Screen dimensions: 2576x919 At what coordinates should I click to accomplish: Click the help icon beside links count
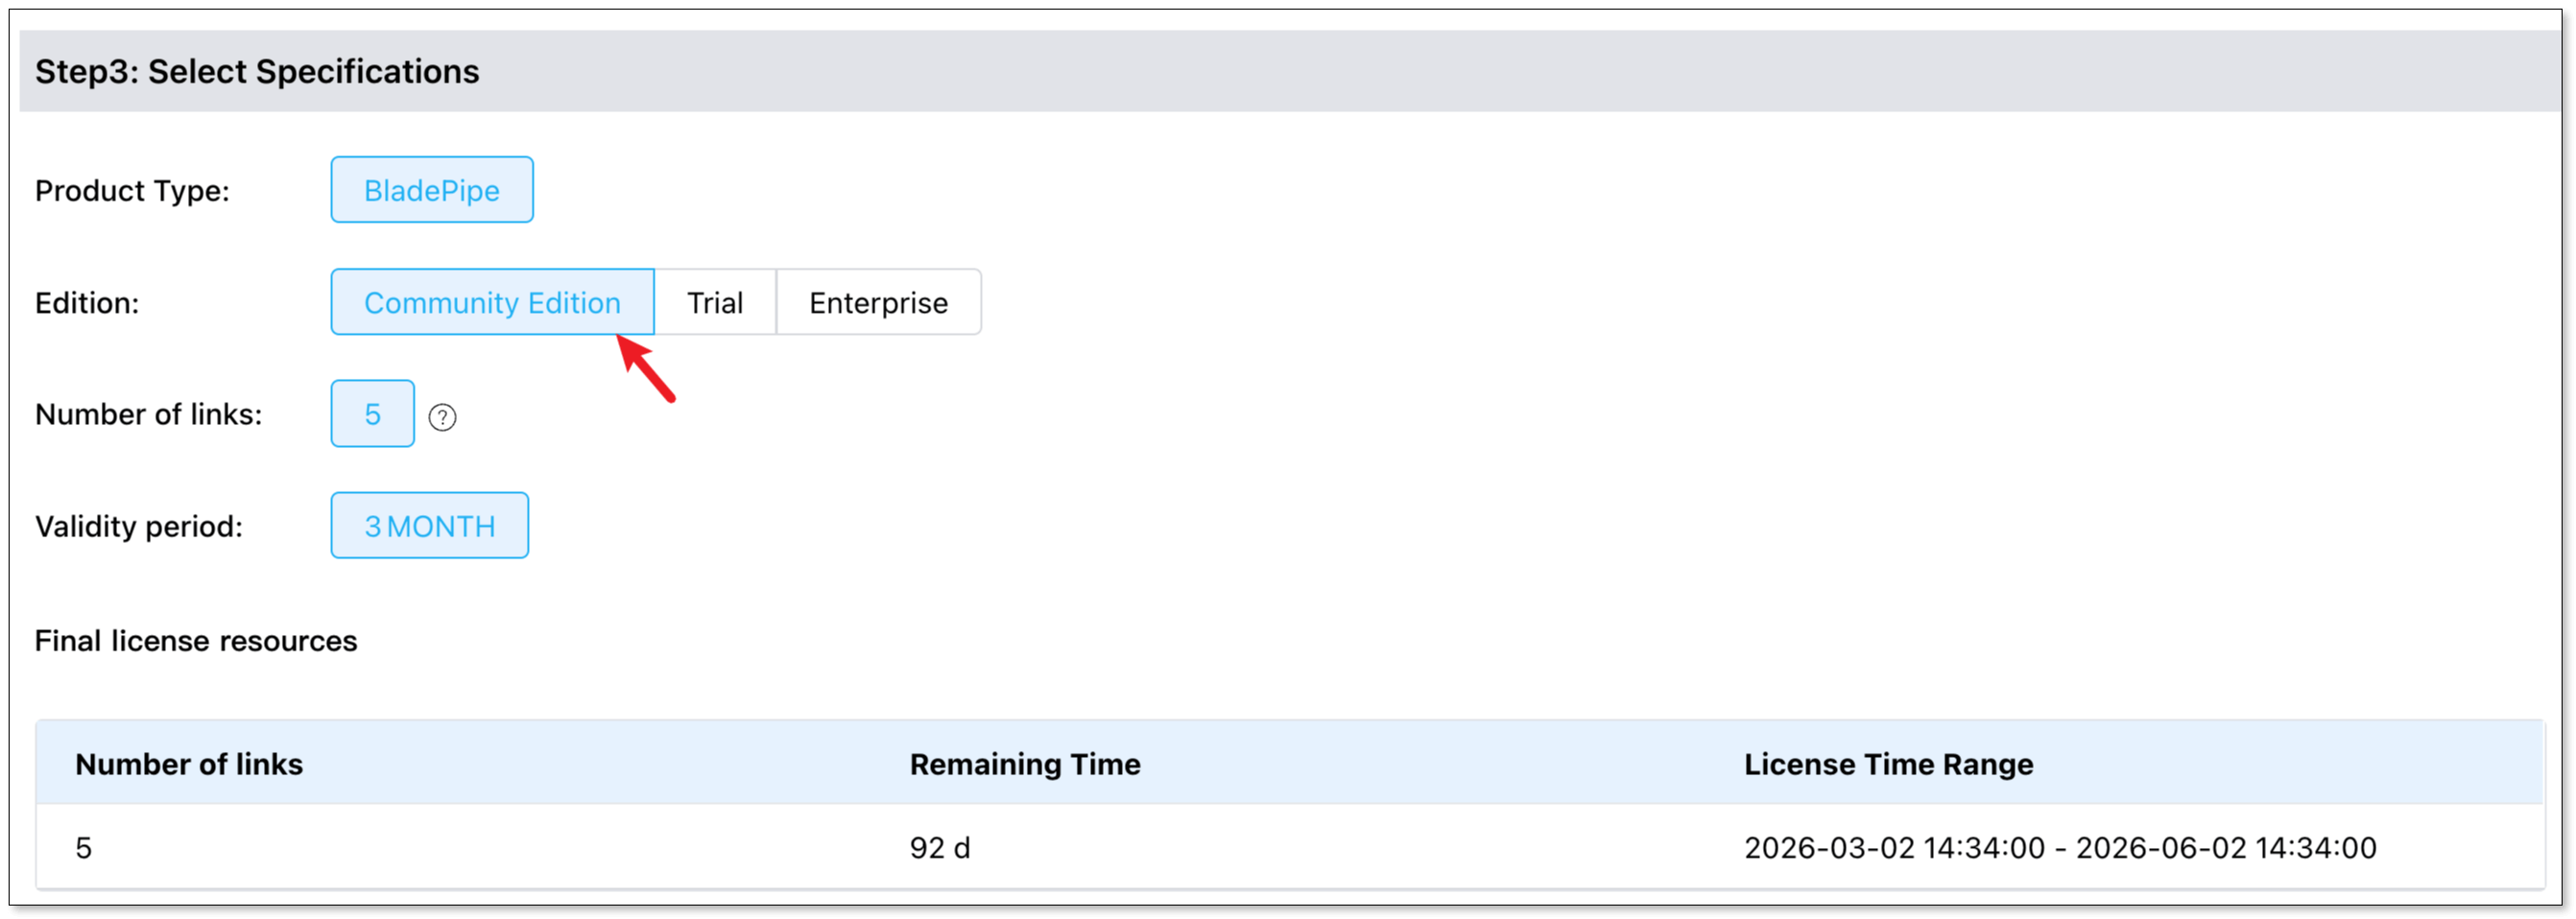442,417
